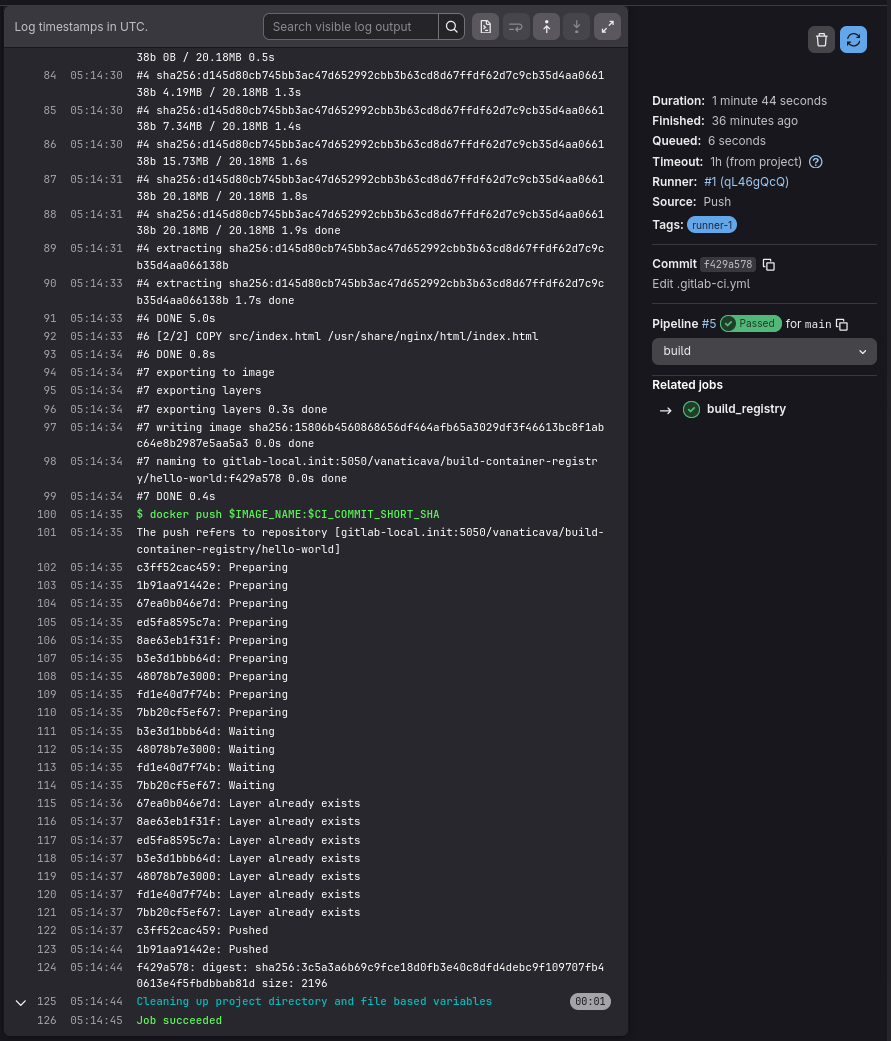Image resolution: width=891 pixels, height=1041 pixels.
Task: Open timeout help question icon
Action: 816,161
